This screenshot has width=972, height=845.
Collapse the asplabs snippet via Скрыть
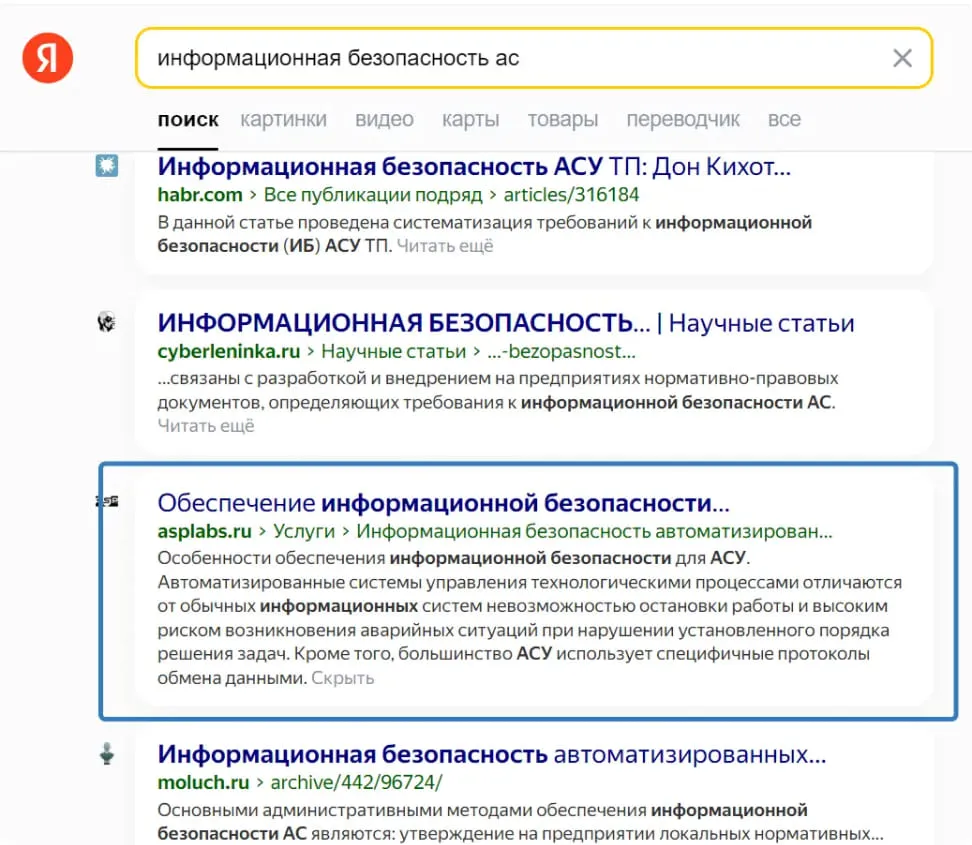[x=344, y=677]
